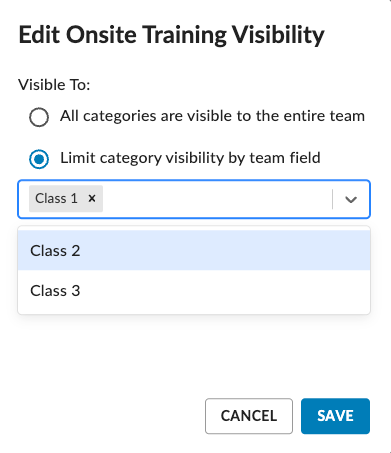Click the CANCEL button

point(249,416)
